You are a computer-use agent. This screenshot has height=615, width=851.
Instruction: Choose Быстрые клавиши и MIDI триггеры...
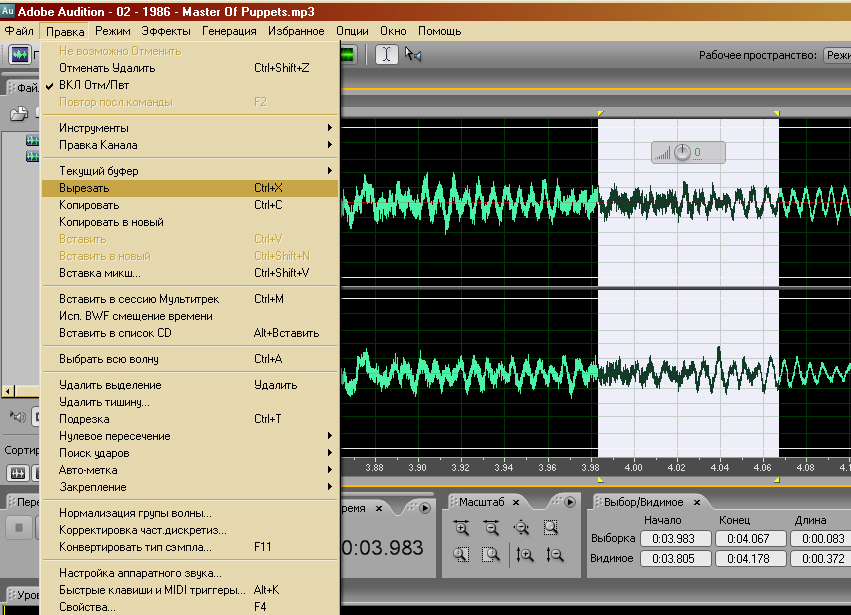(x=190, y=590)
